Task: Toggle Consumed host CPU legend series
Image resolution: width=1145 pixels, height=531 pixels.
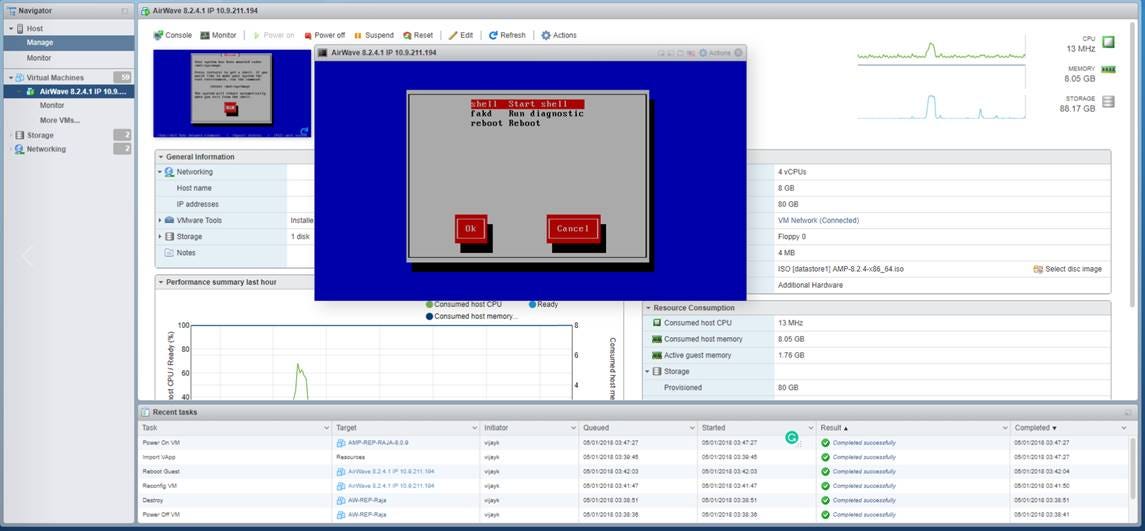Action: pos(464,304)
